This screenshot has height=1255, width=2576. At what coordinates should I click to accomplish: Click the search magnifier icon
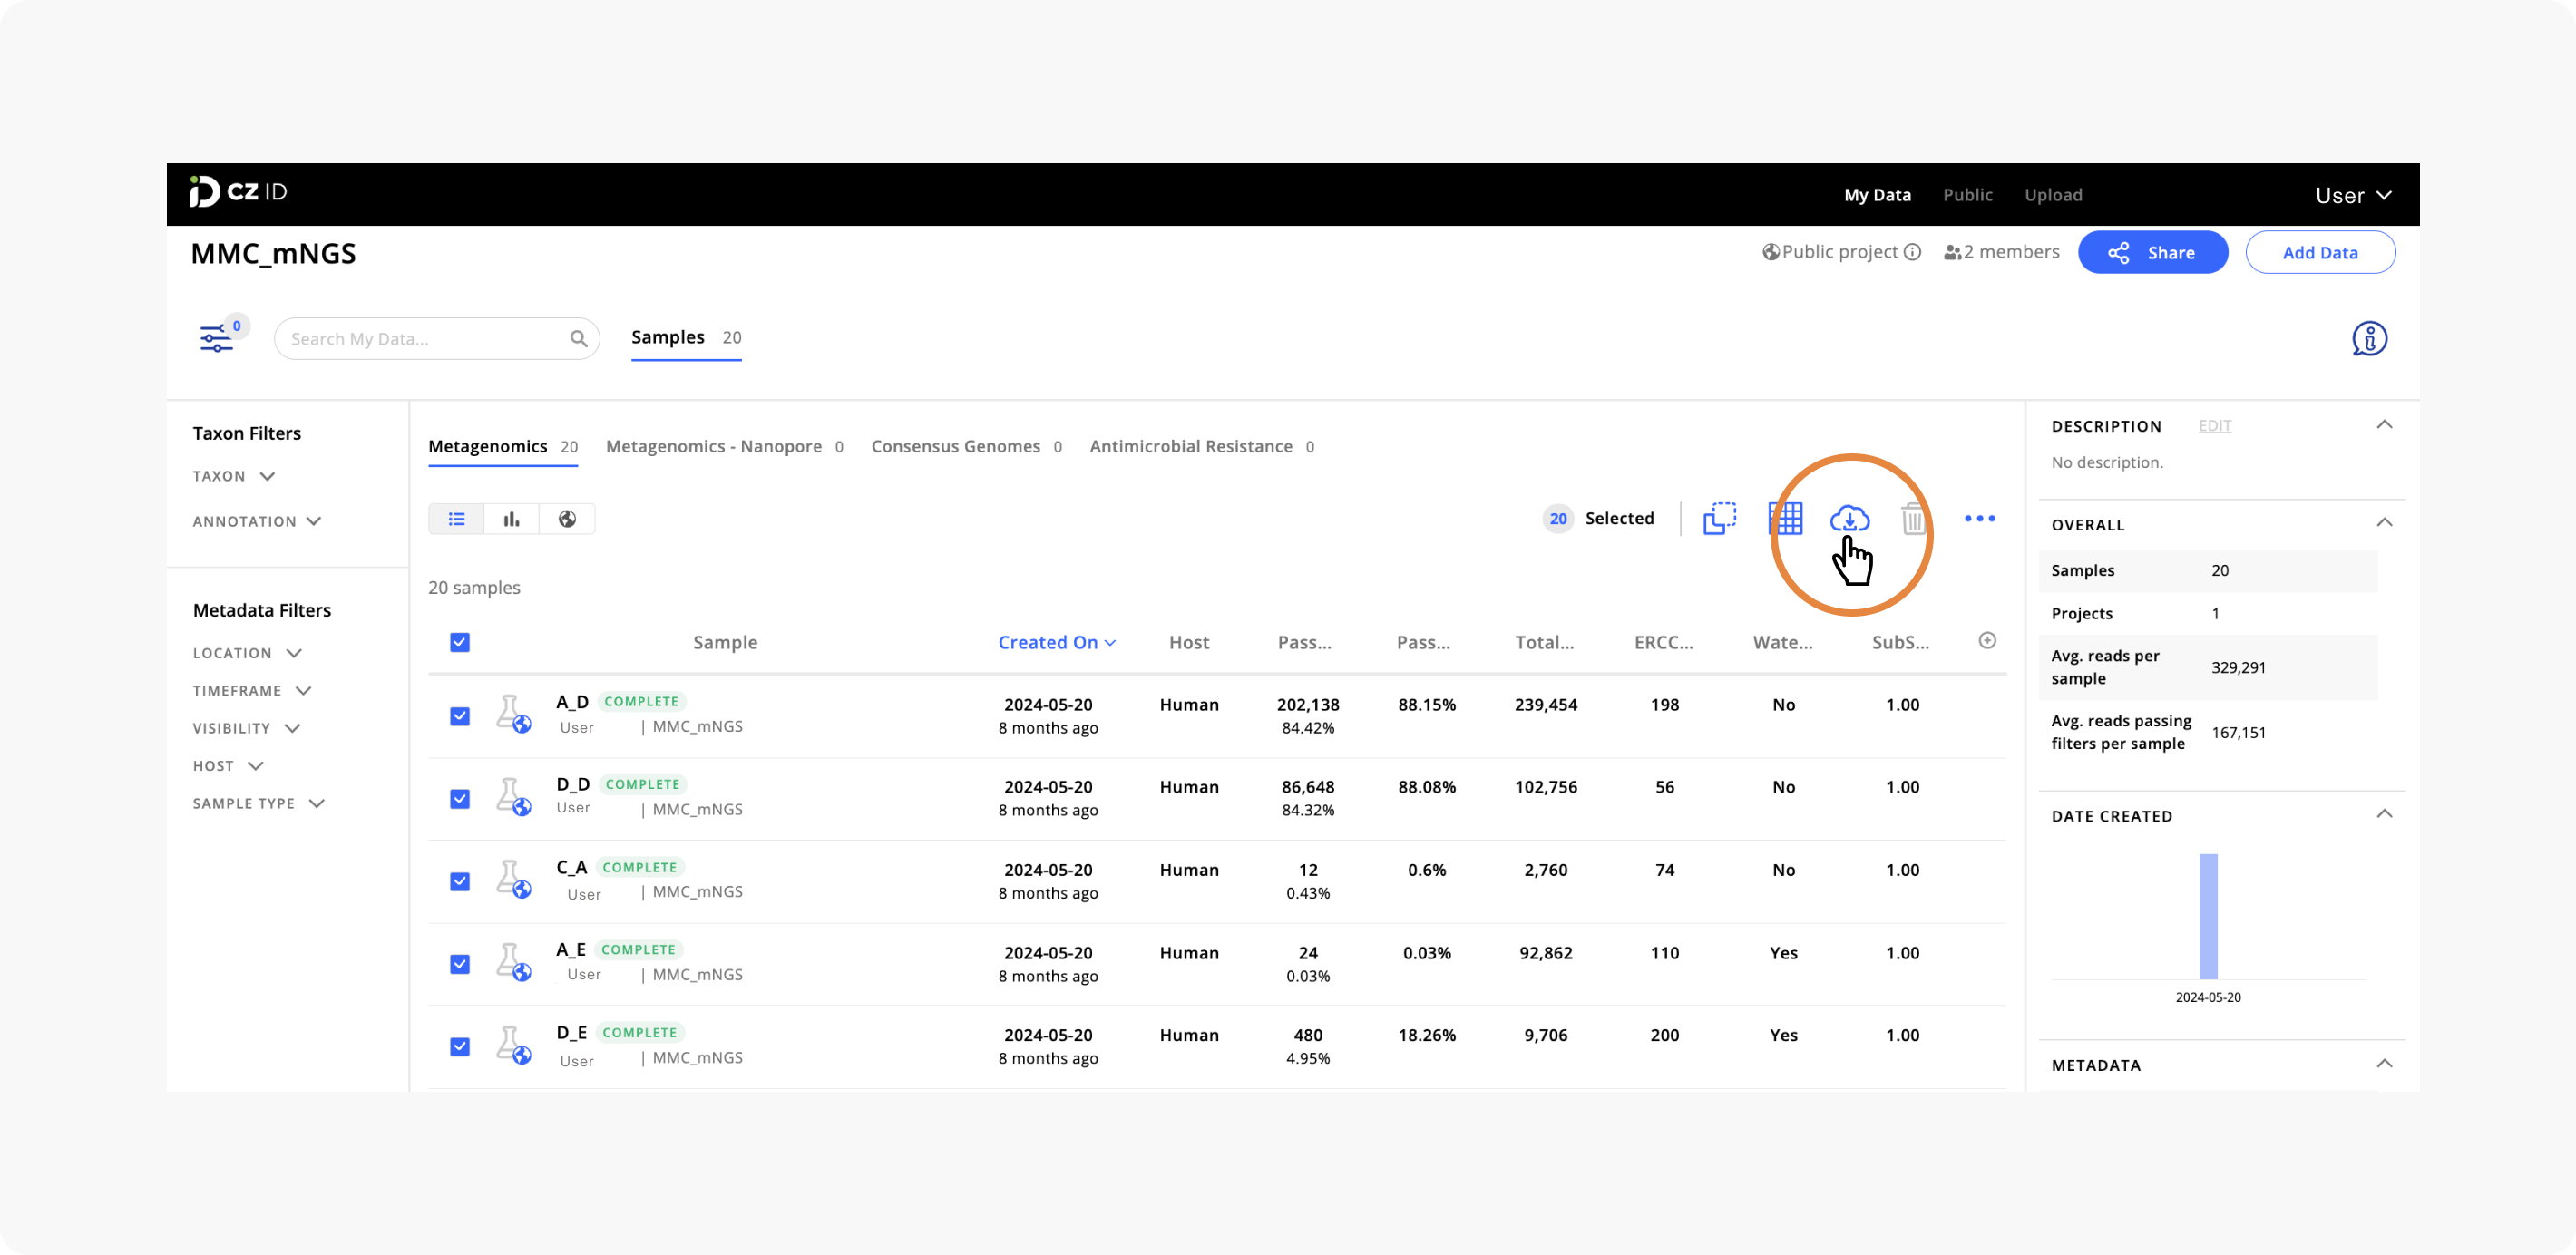[x=578, y=339]
